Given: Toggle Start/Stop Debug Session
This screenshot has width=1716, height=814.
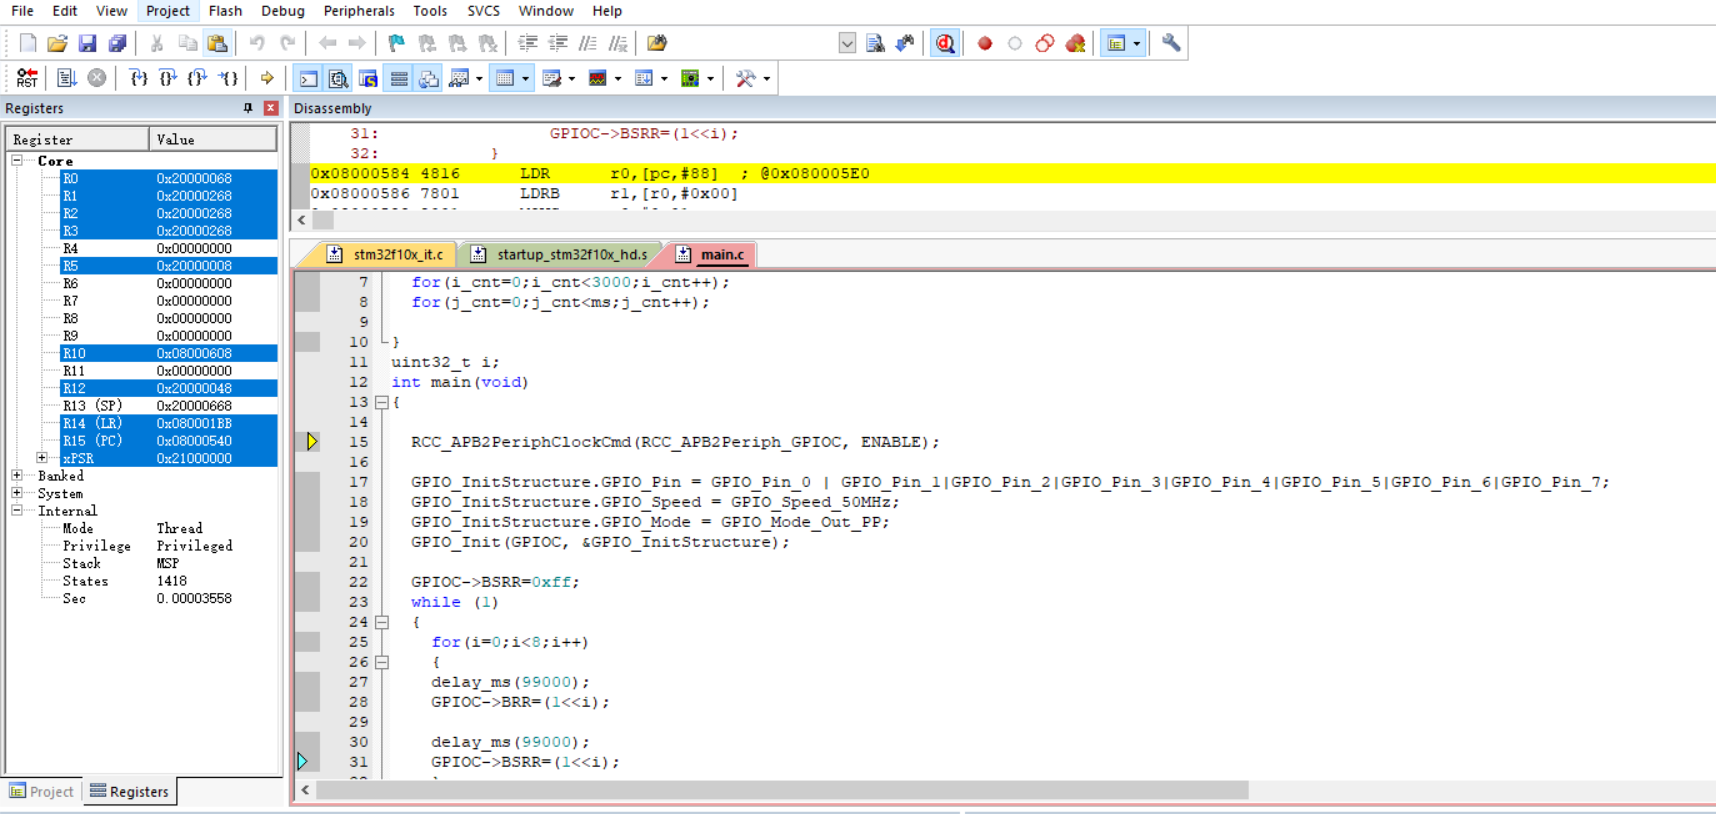Looking at the screenshot, I should coord(945,43).
